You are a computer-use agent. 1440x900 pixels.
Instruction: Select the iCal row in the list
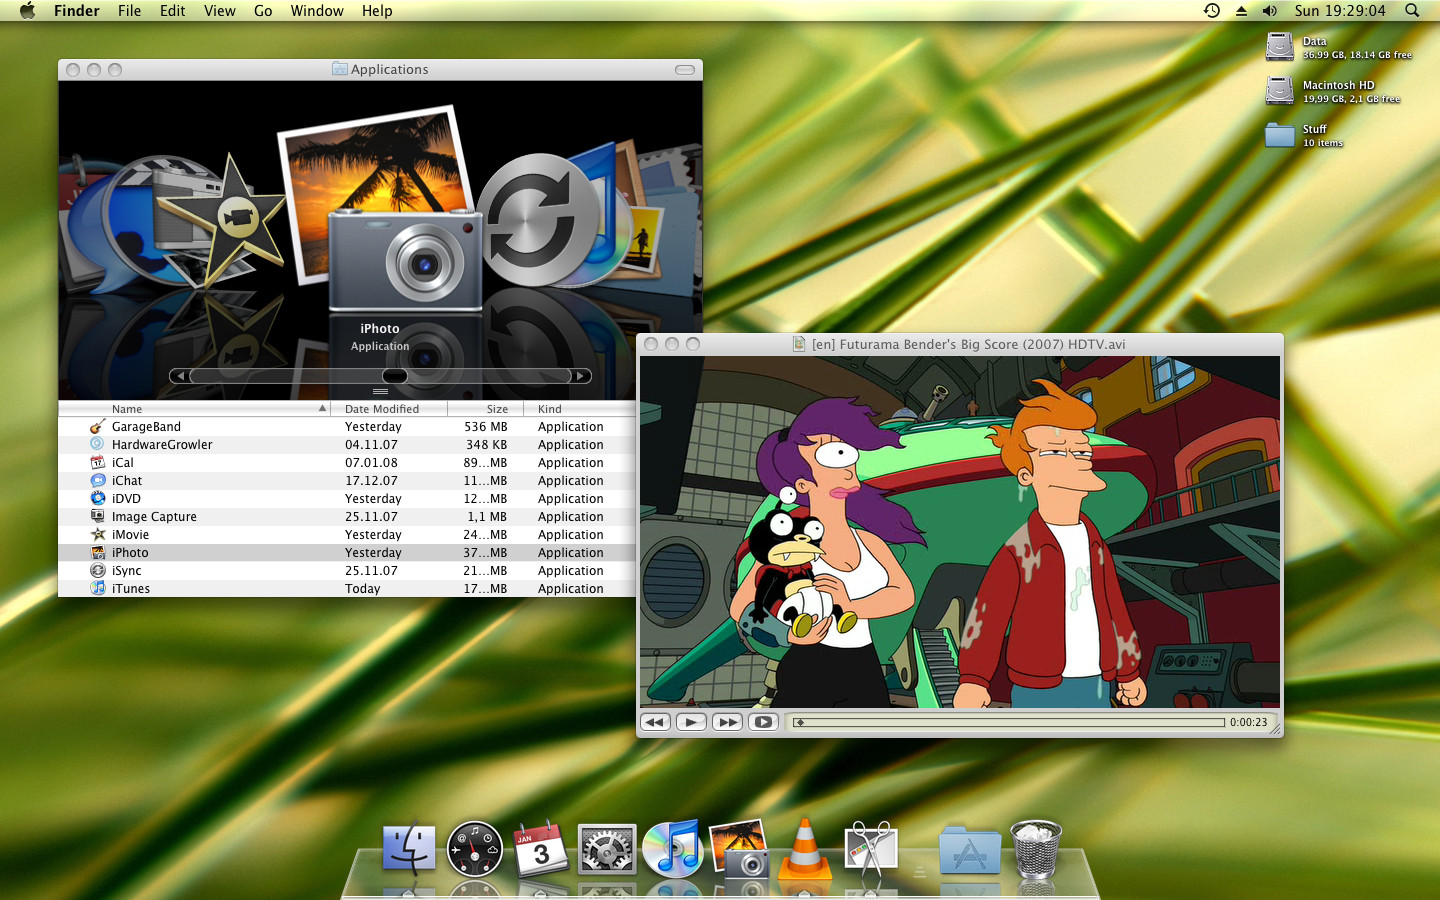[347, 463]
